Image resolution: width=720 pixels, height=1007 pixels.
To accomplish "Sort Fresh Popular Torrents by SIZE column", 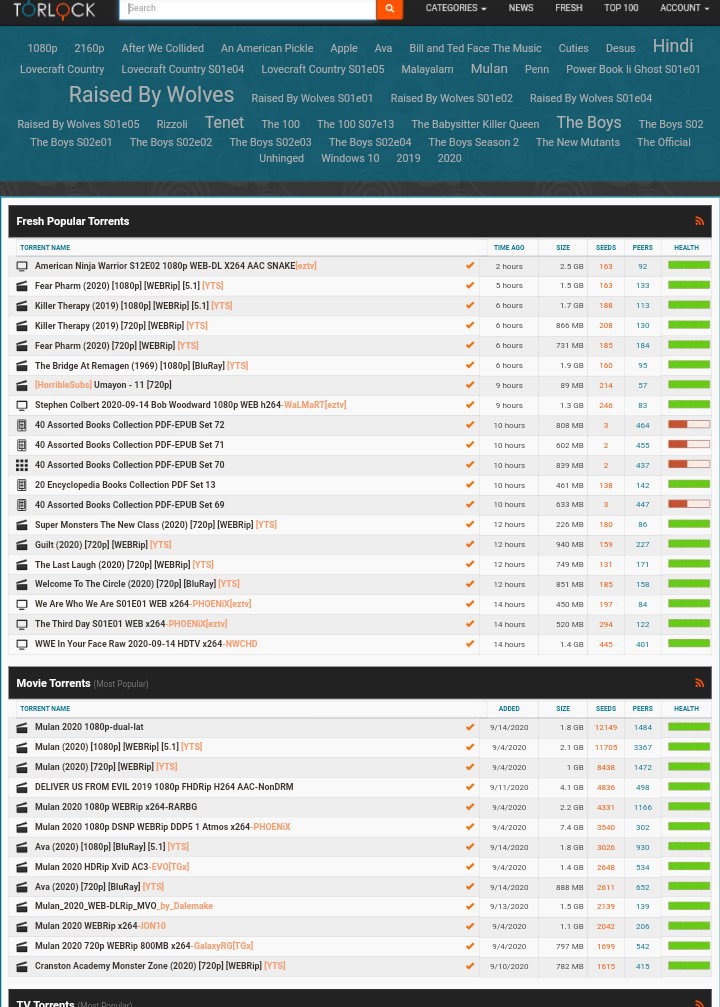I will click(563, 247).
